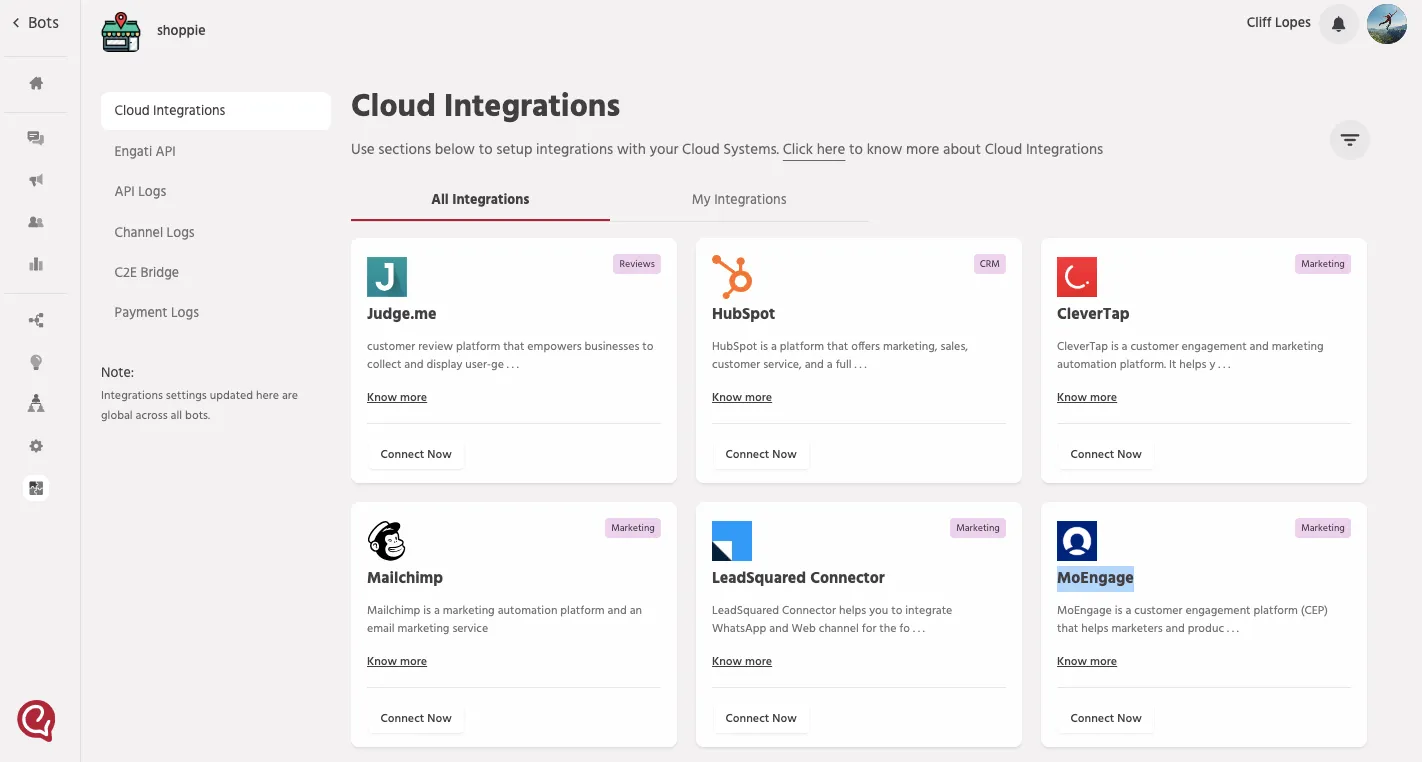This screenshot has height=762, width=1422.
Task: Click Know more under Judge.me
Action: click(397, 397)
